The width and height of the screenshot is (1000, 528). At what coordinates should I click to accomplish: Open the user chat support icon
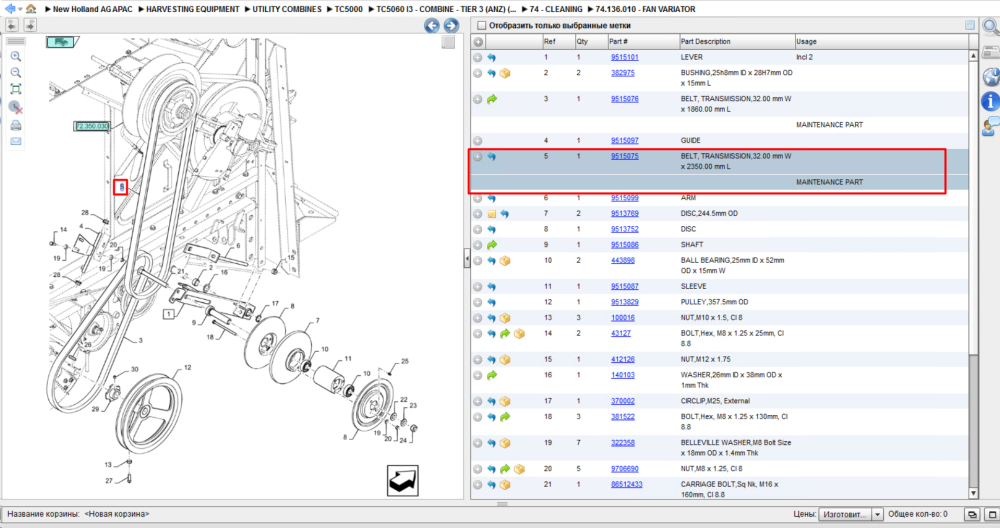click(990, 126)
